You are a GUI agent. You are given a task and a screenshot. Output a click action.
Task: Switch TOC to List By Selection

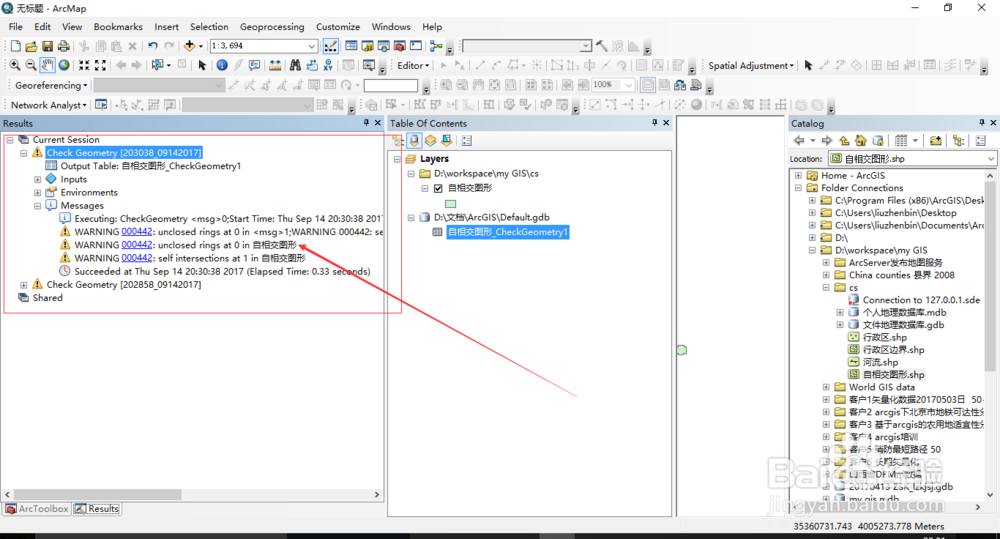446,140
